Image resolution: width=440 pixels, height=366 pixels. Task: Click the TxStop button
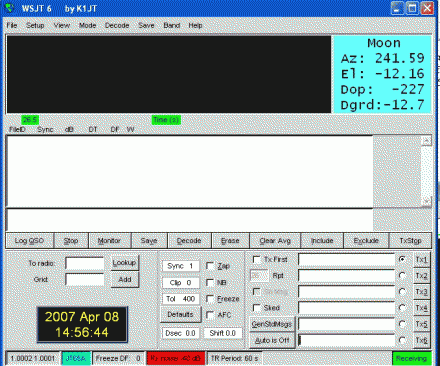tap(410, 241)
